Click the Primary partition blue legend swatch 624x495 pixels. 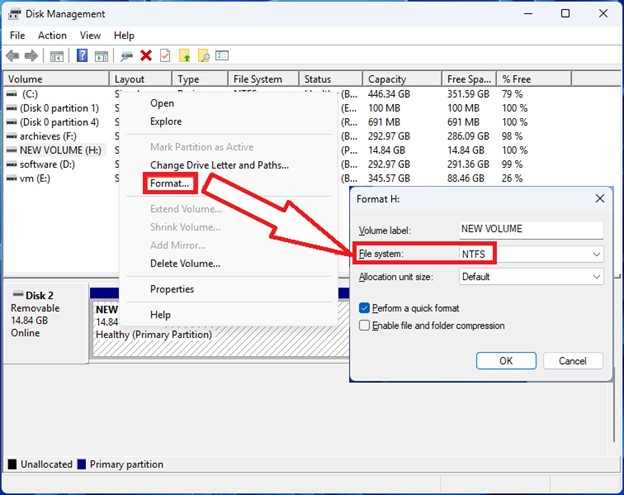point(81,464)
